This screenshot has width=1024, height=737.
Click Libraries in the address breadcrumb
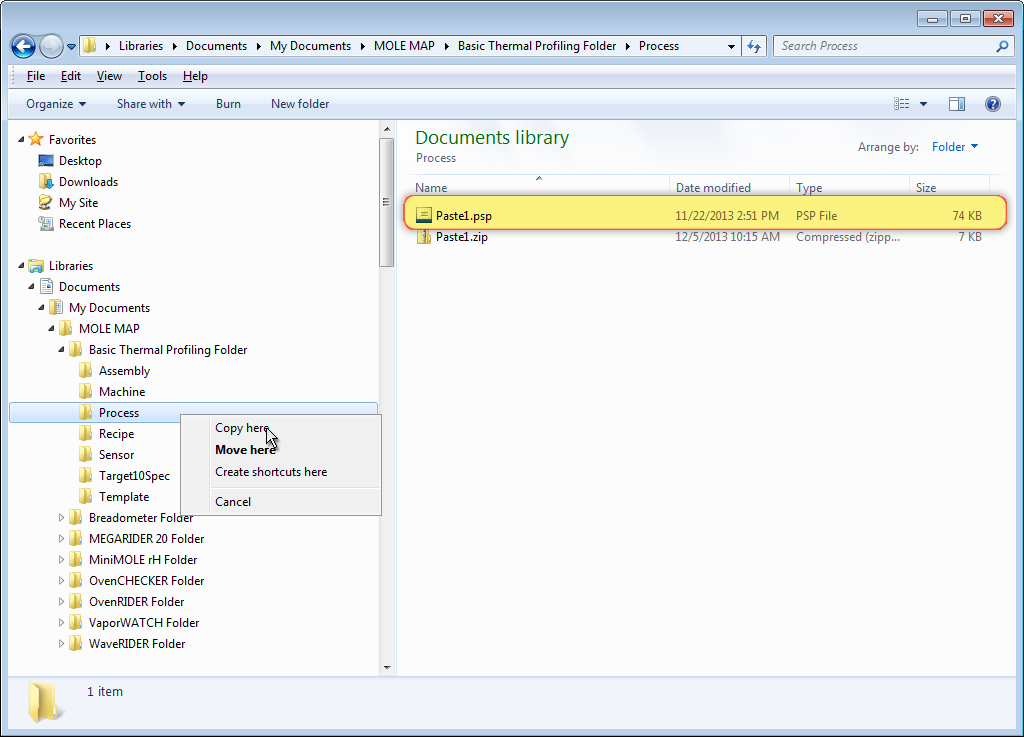pos(141,46)
